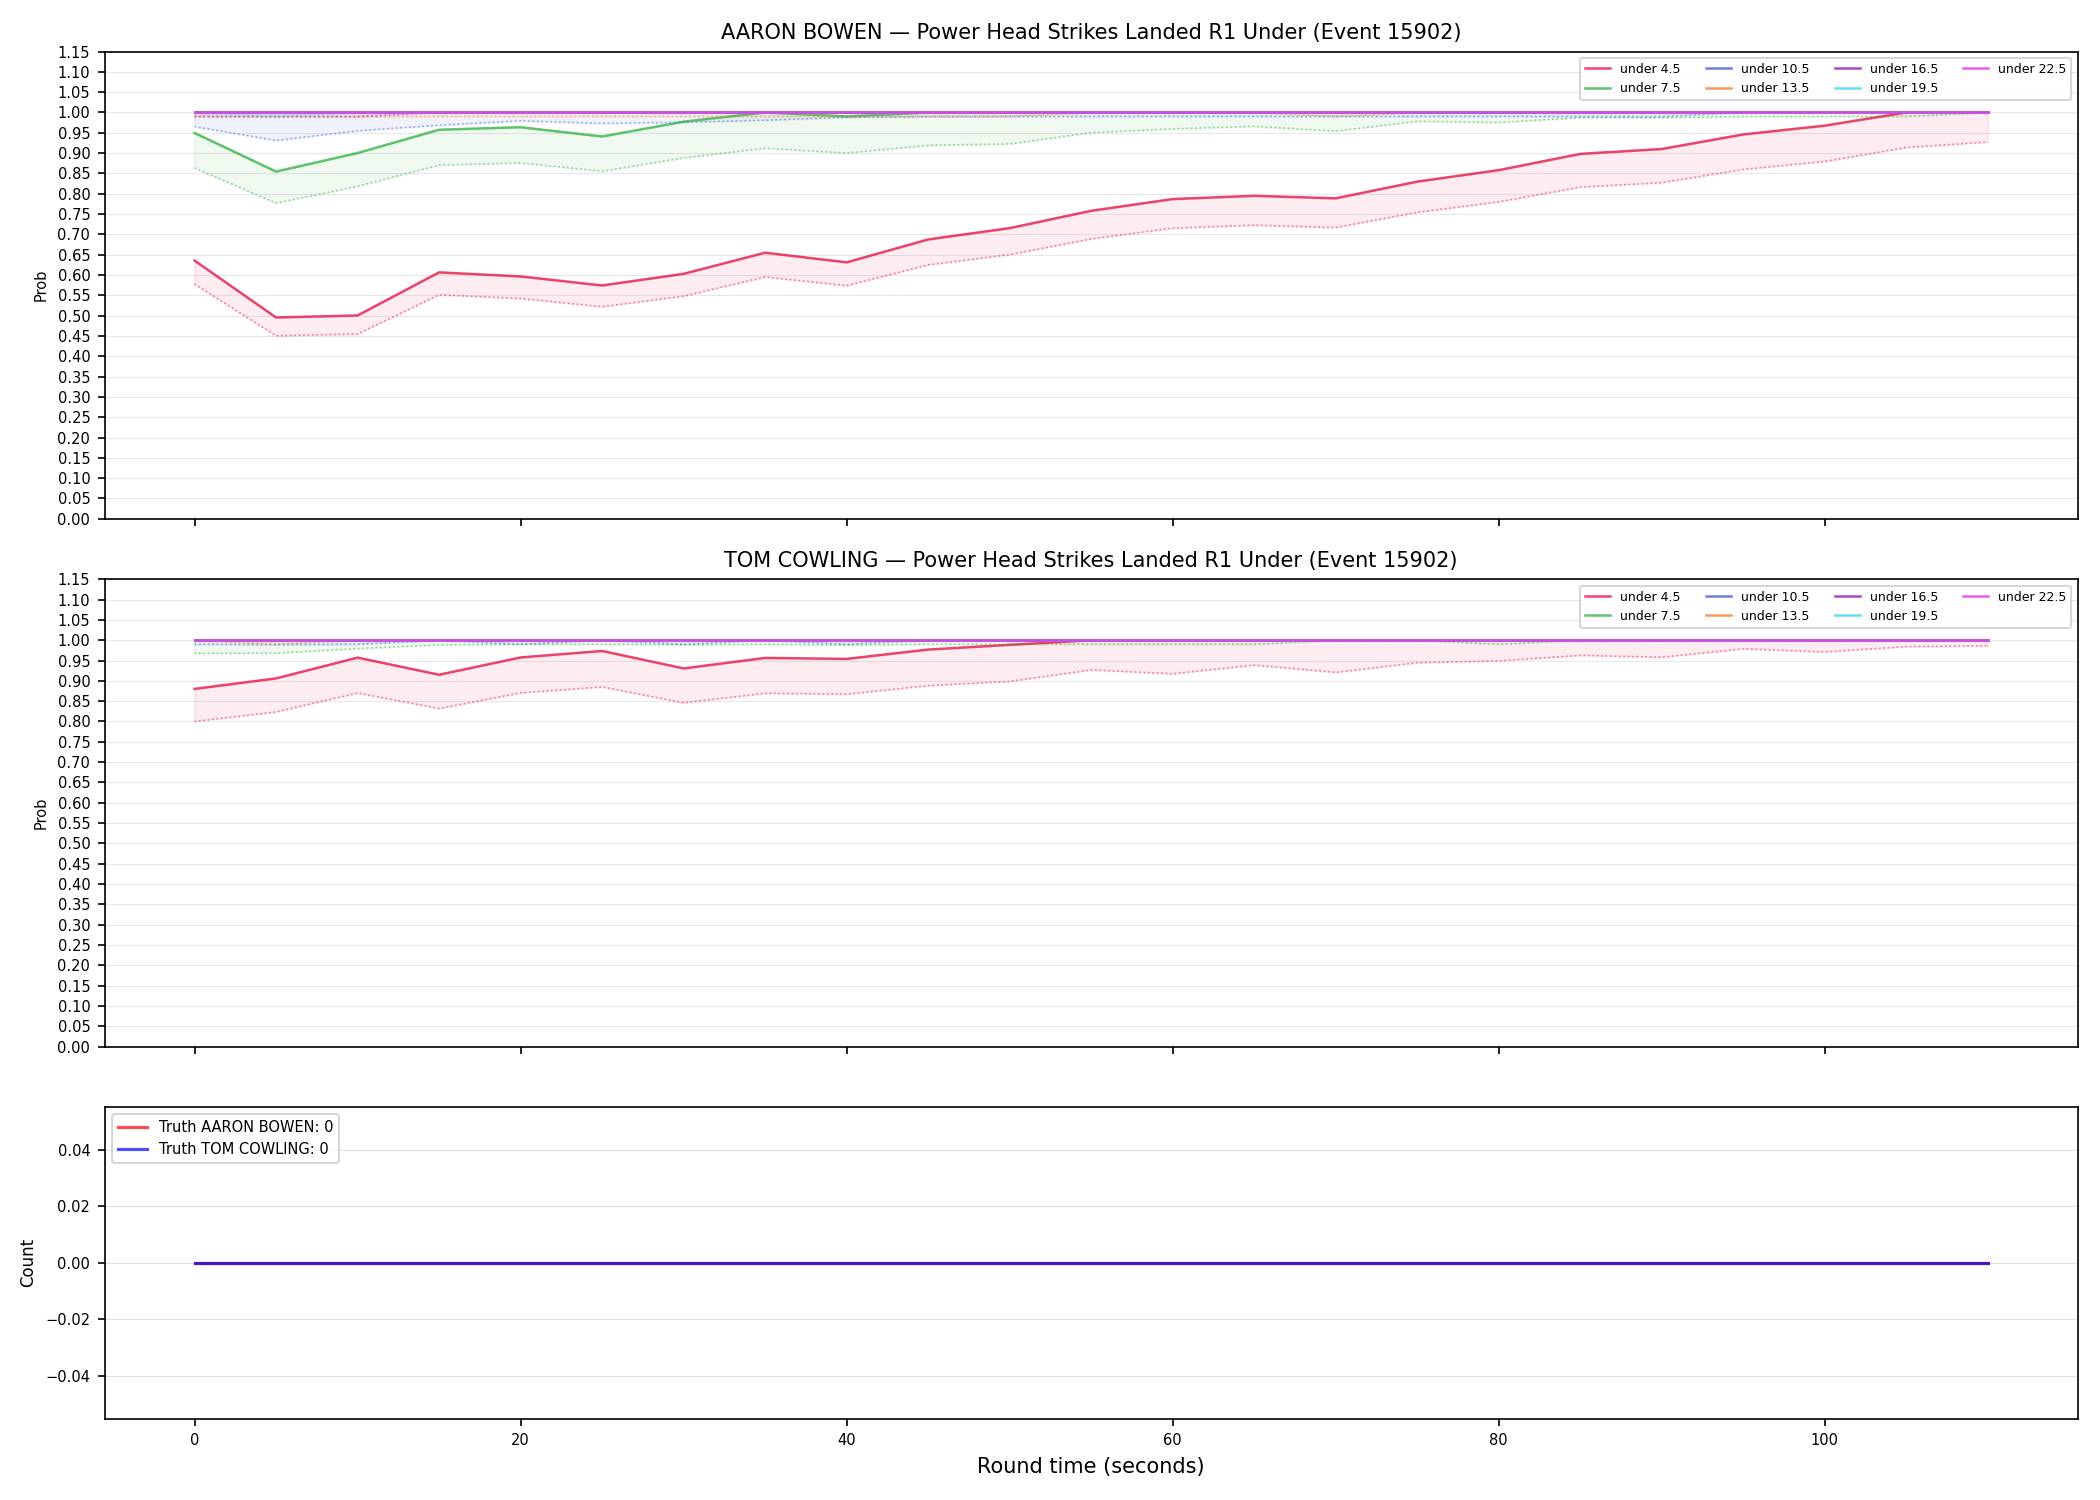
Task: Click x-axis tick label '20'
Action: 520,1440
